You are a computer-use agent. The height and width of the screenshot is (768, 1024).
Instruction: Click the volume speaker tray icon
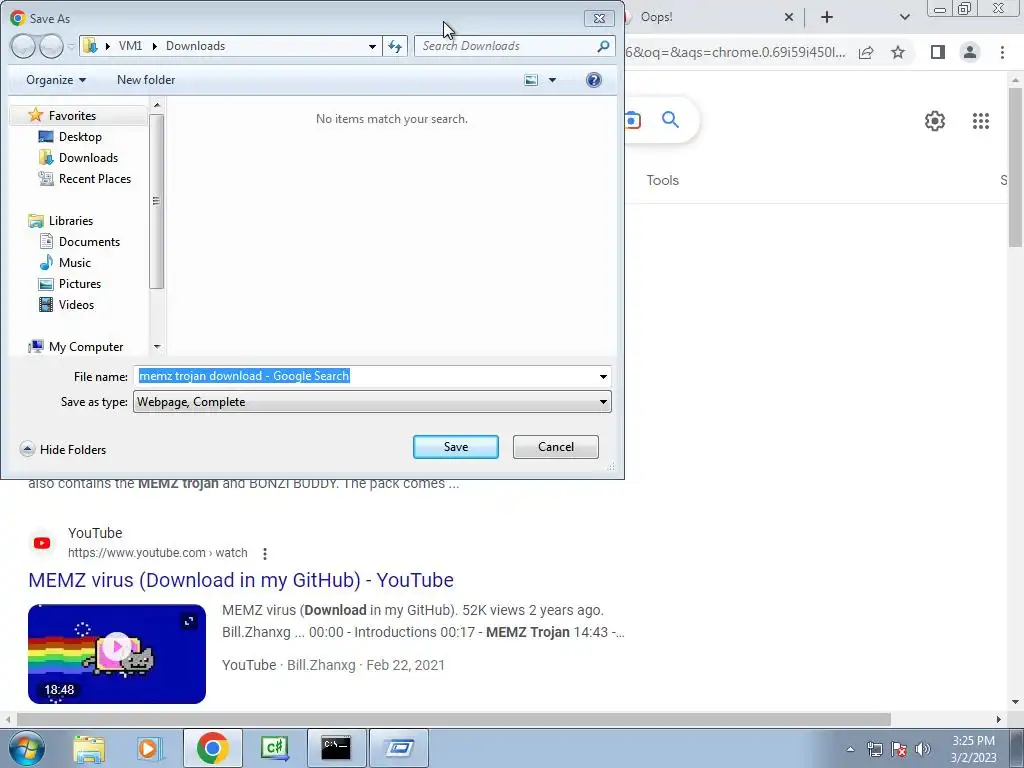[922, 749]
